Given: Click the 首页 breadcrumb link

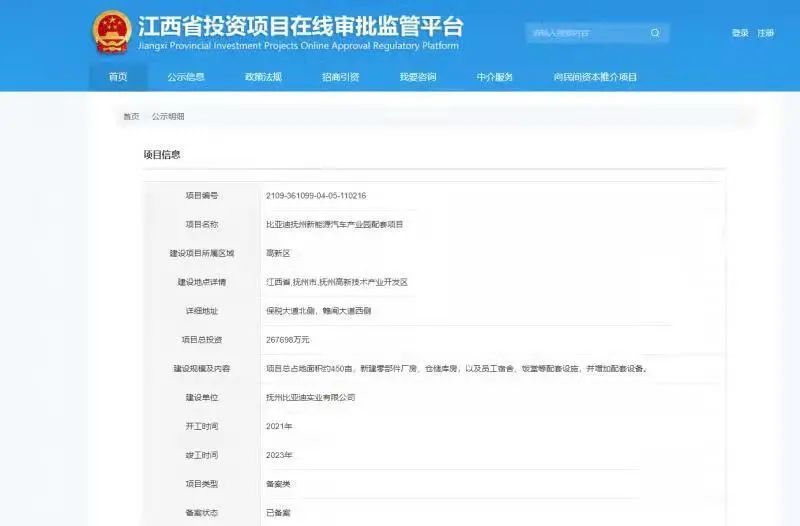Looking at the screenshot, I should click(x=131, y=116).
